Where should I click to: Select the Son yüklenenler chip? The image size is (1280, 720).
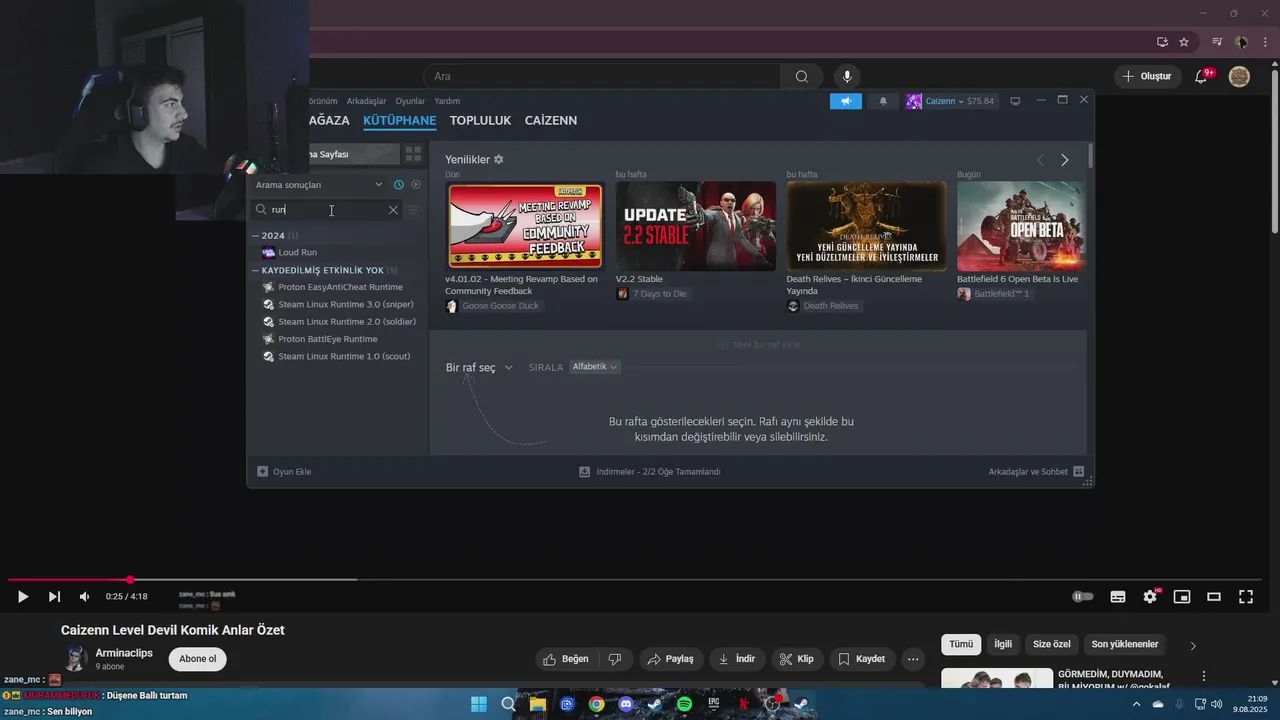click(x=1125, y=645)
